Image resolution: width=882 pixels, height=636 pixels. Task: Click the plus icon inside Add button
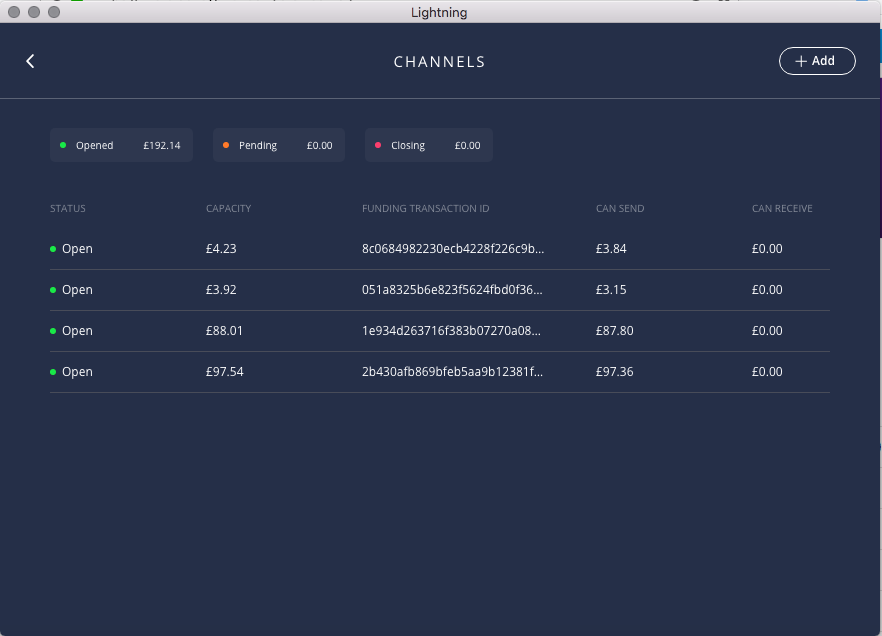800,61
